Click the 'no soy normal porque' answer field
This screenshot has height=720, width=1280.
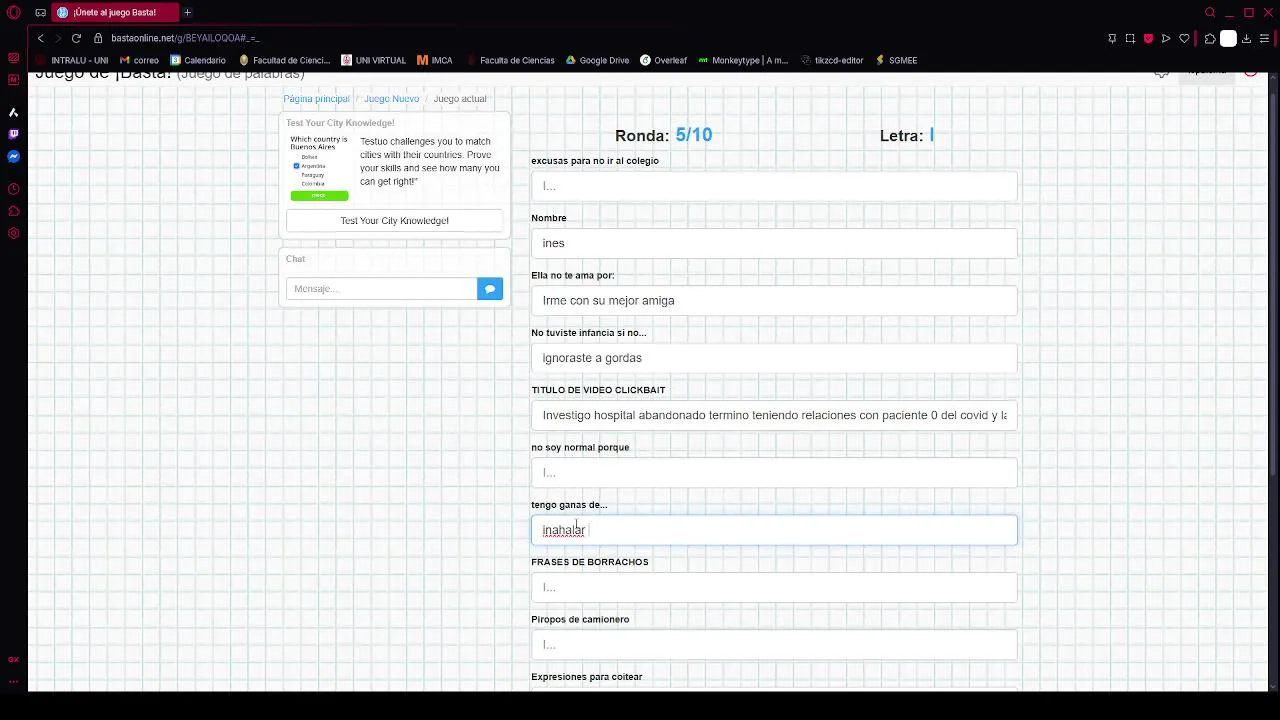pos(774,473)
